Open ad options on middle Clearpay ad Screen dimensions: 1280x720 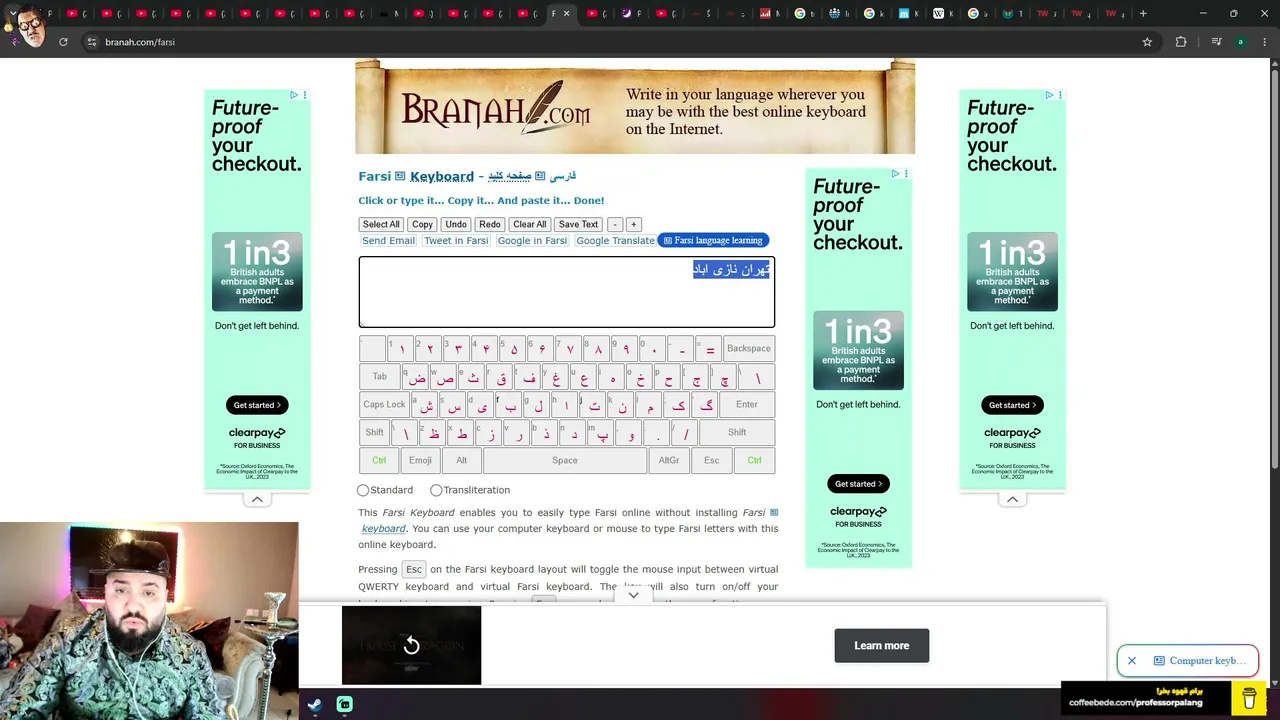coord(906,174)
